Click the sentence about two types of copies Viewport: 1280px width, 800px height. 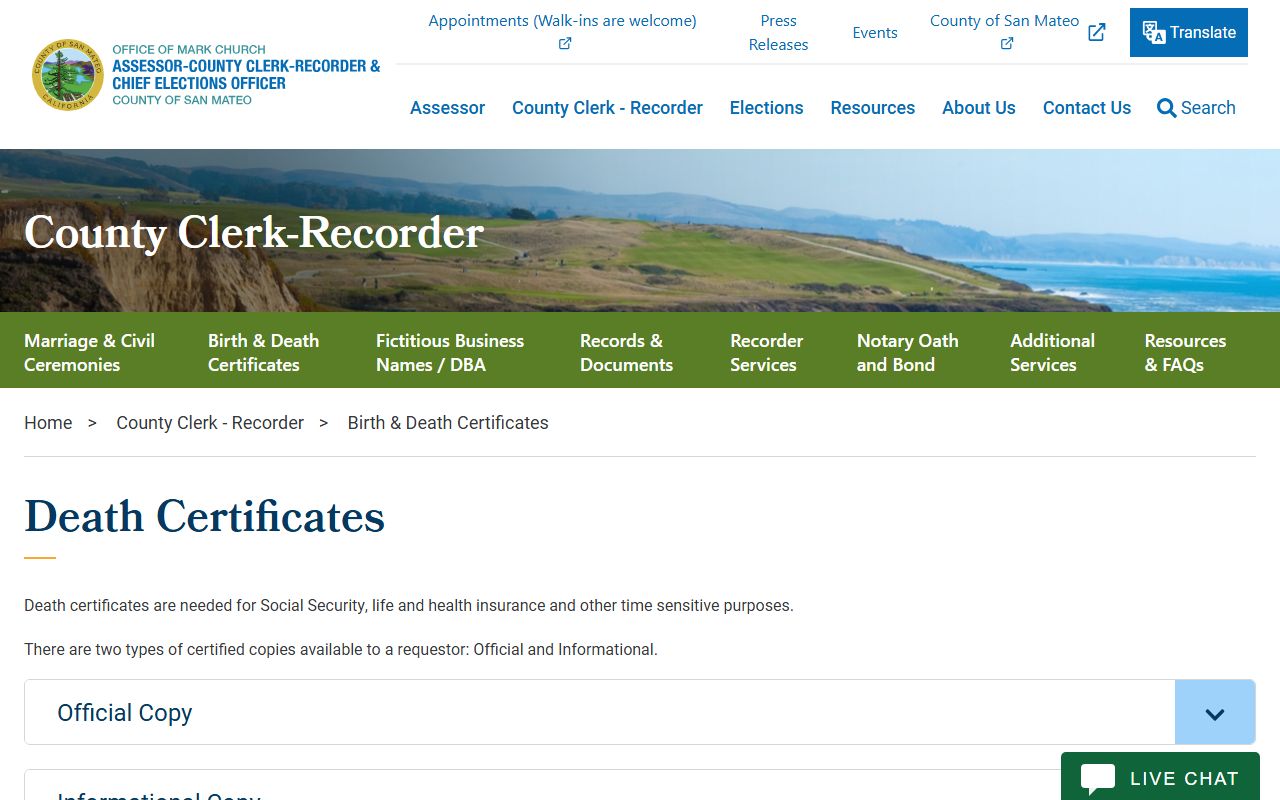pos(341,650)
